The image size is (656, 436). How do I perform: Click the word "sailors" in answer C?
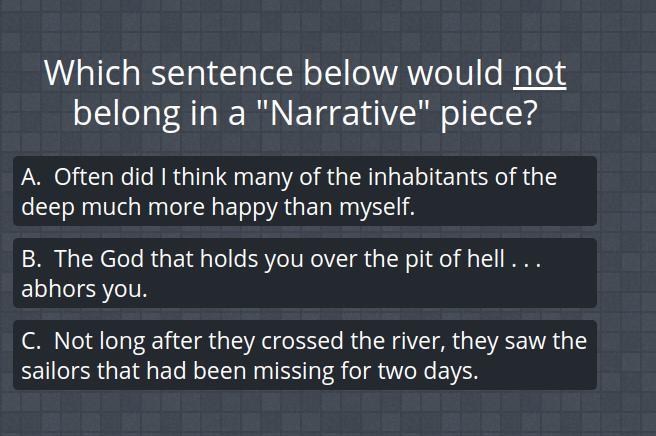point(55,371)
